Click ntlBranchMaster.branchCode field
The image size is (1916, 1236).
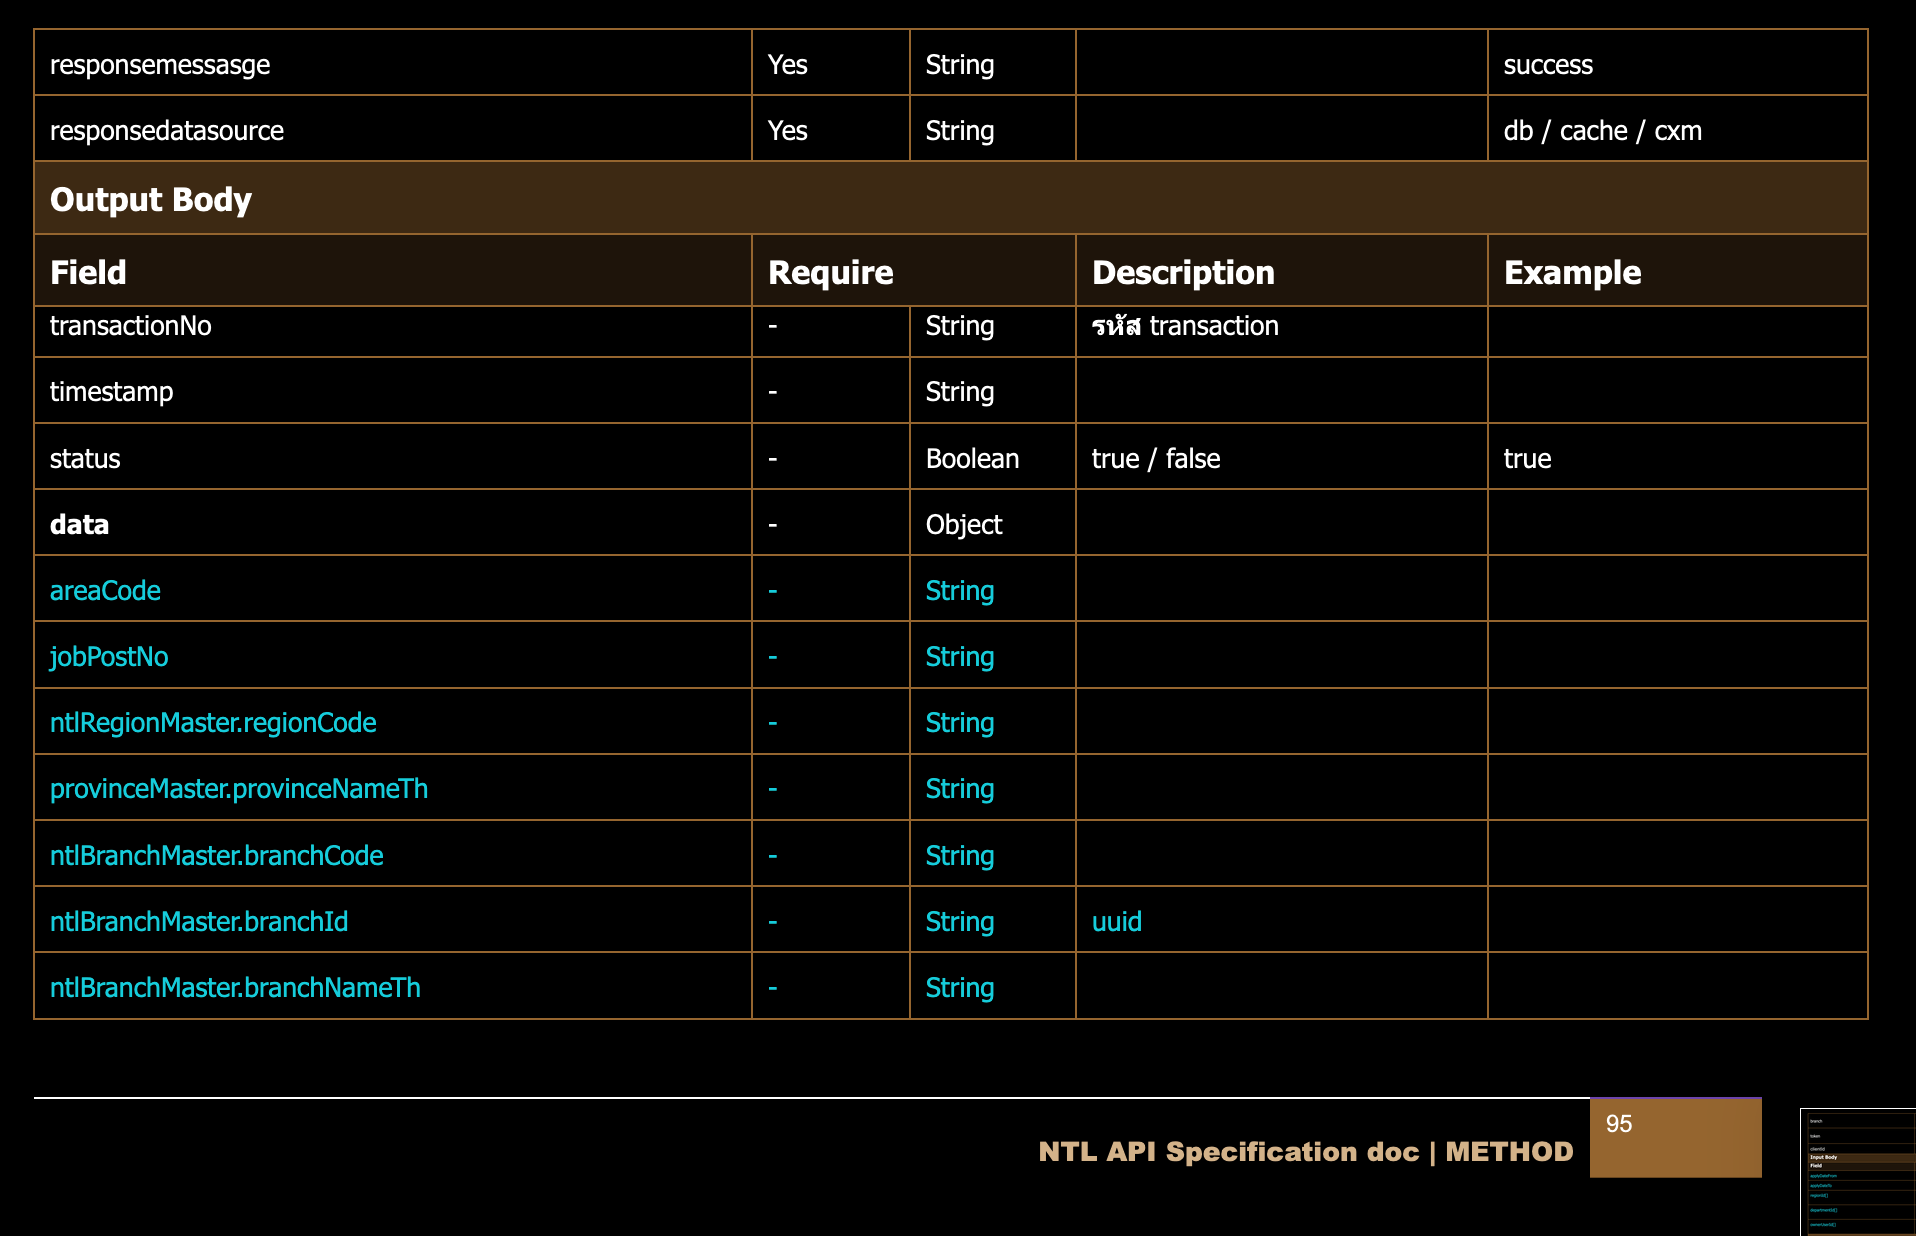tap(217, 855)
